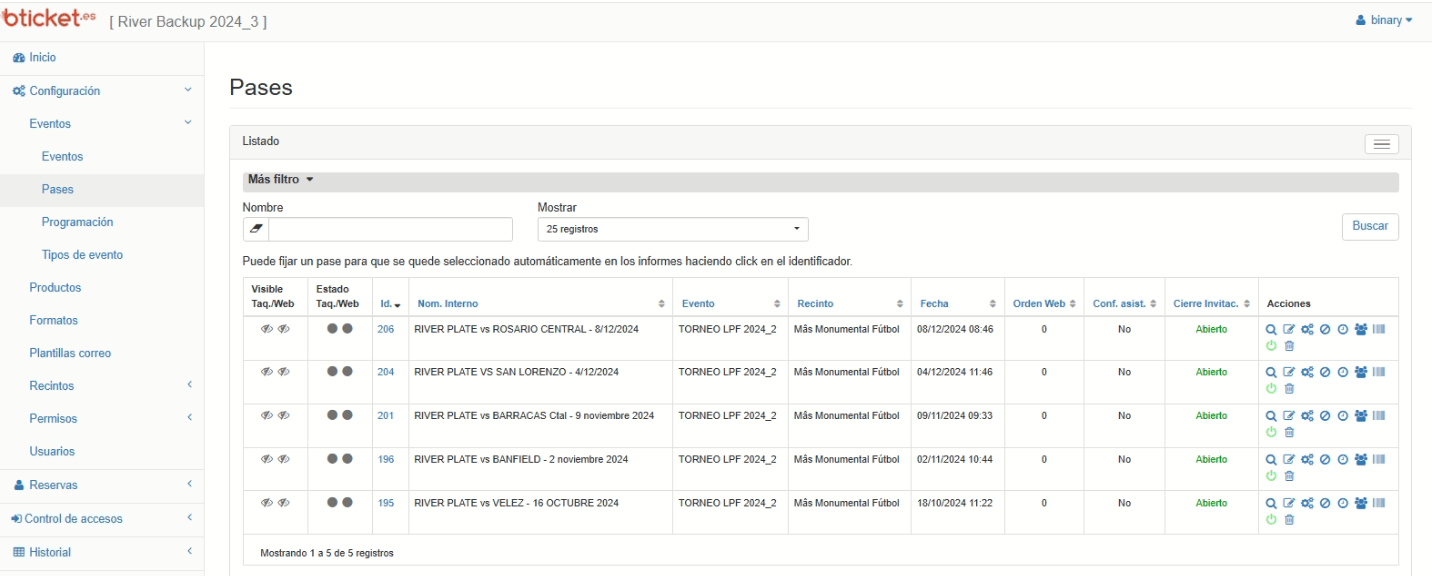Image resolution: width=1432 pixels, height=576 pixels.
Task: Click green power icon in VELEZ row
Action: (x=1271, y=520)
